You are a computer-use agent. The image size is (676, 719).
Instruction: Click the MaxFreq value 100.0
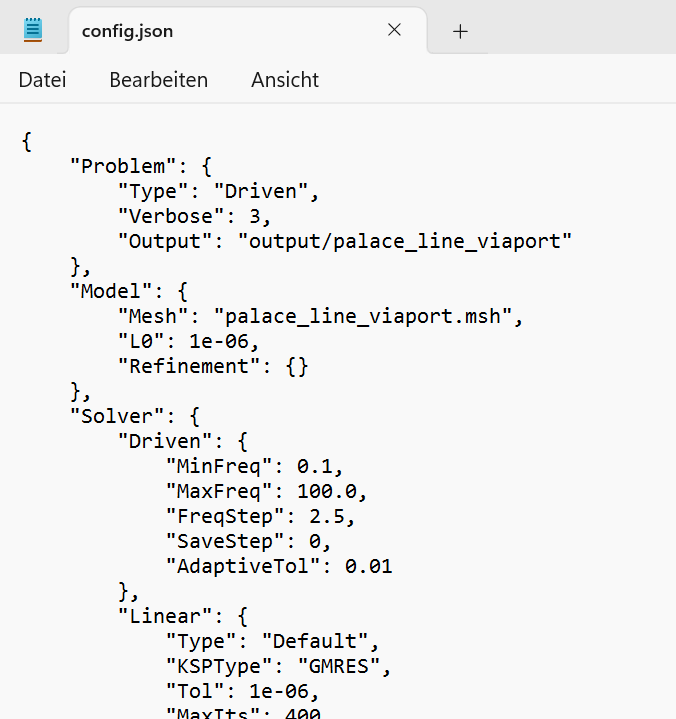(327, 492)
